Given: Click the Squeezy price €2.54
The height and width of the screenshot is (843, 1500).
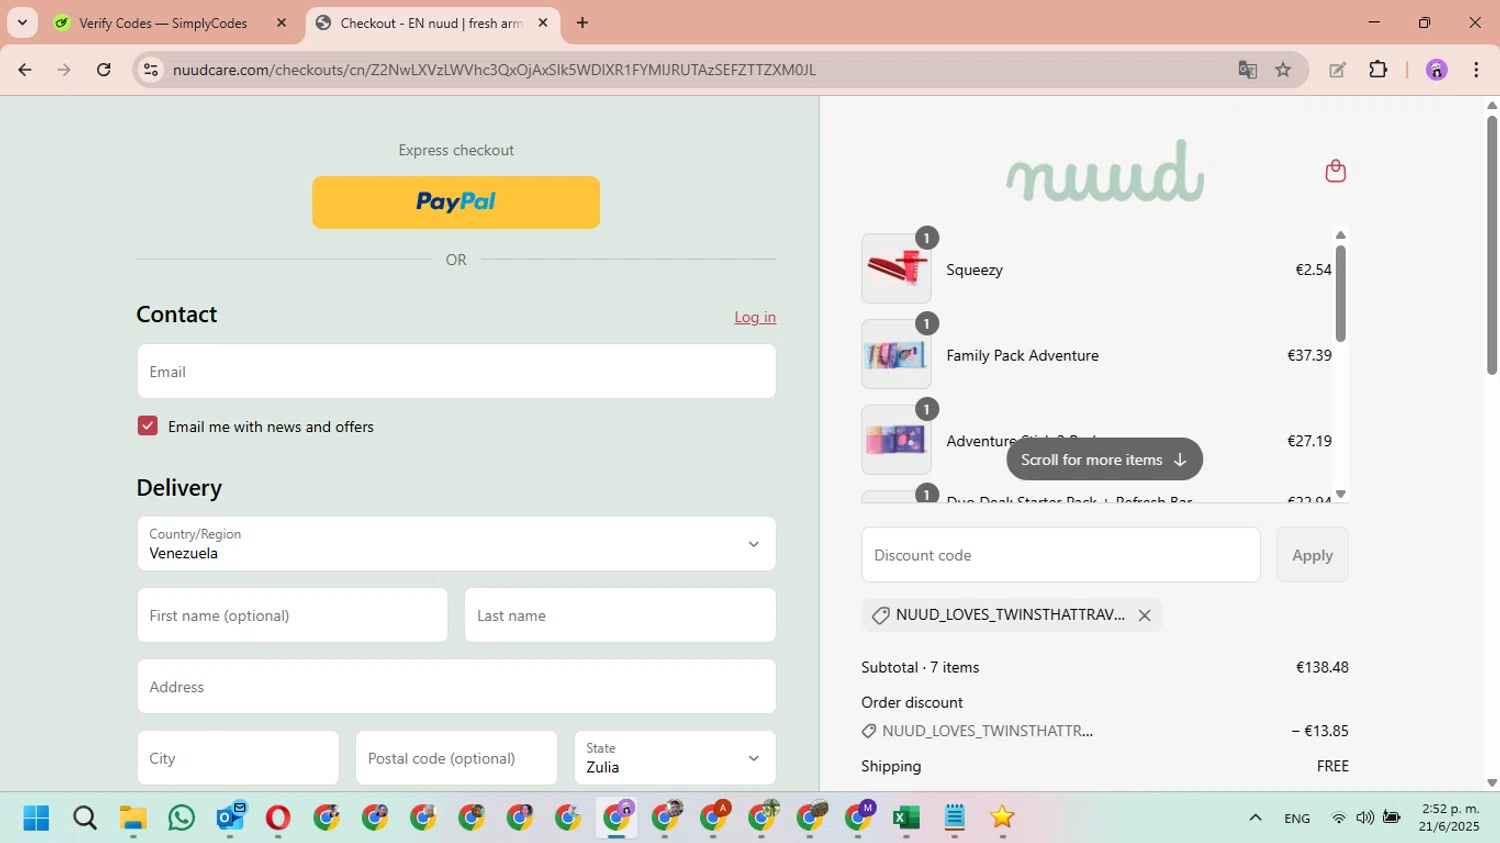Looking at the screenshot, I should click(1313, 269).
